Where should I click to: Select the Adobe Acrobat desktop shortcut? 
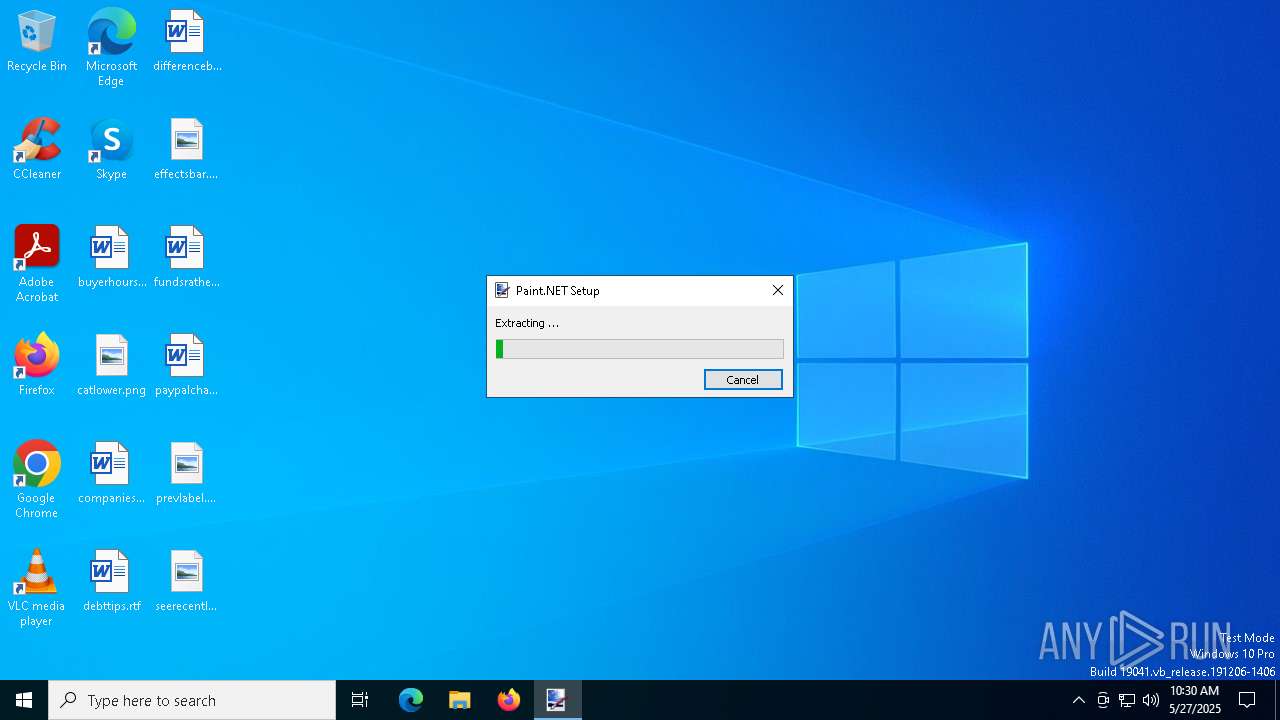[x=37, y=264]
